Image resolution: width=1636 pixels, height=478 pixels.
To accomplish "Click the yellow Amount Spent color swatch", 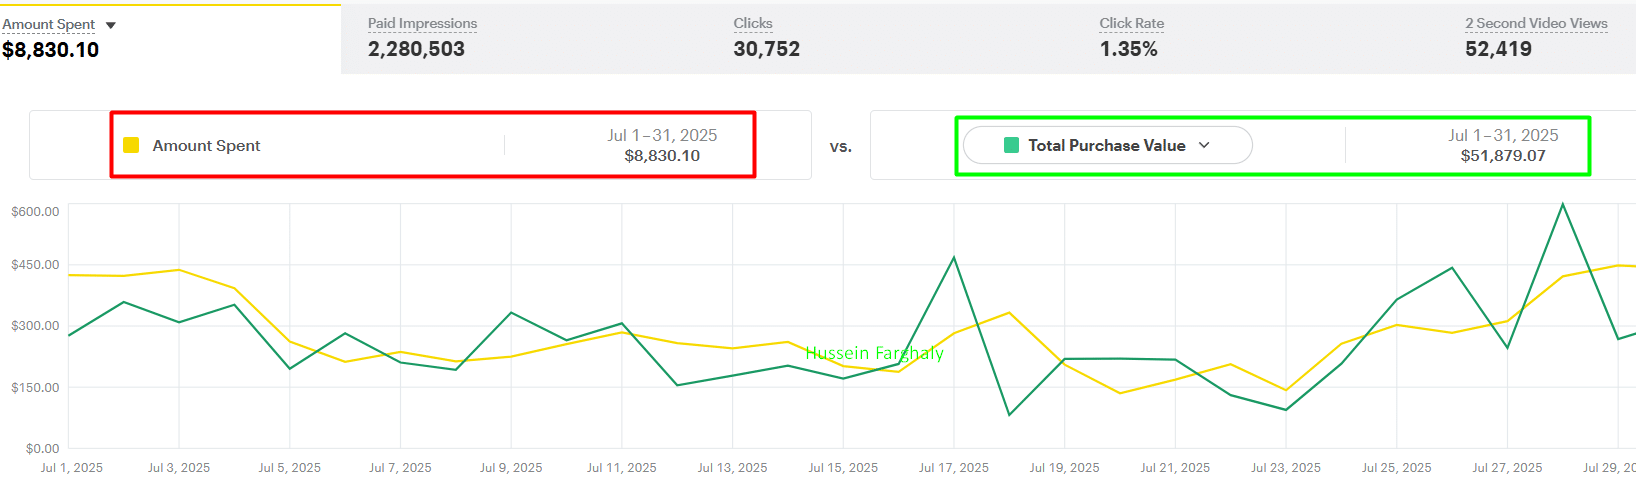I will coord(131,145).
